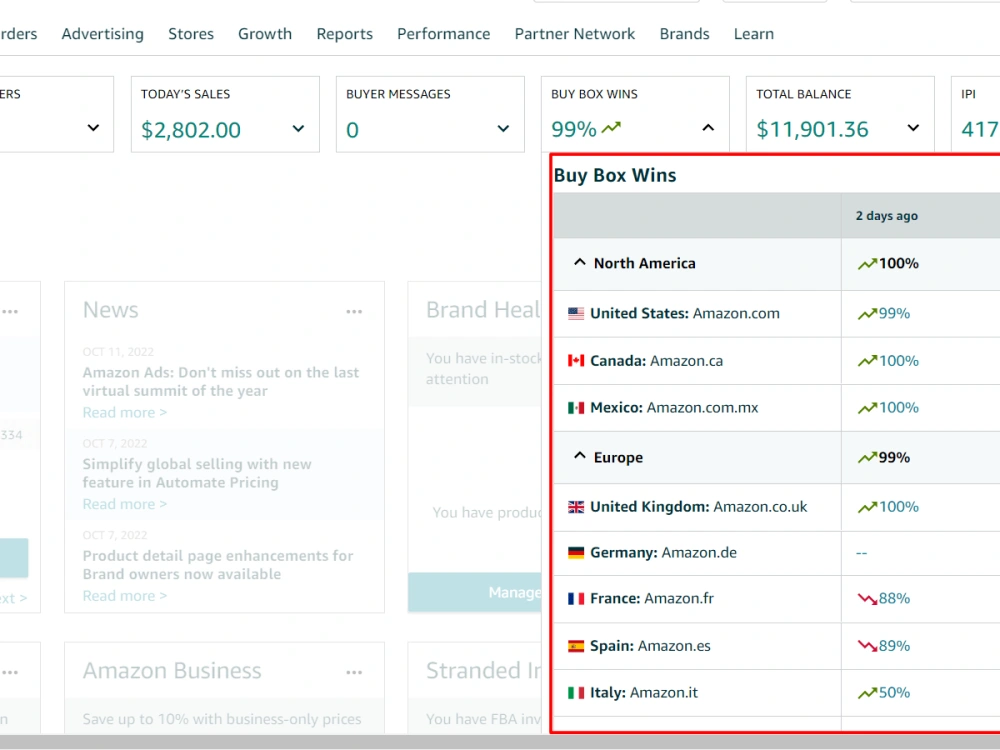Click the Spain flag icon
The width and height of the screenshot is (1000, 750).
pyautogui.click(x=576, y=646)
